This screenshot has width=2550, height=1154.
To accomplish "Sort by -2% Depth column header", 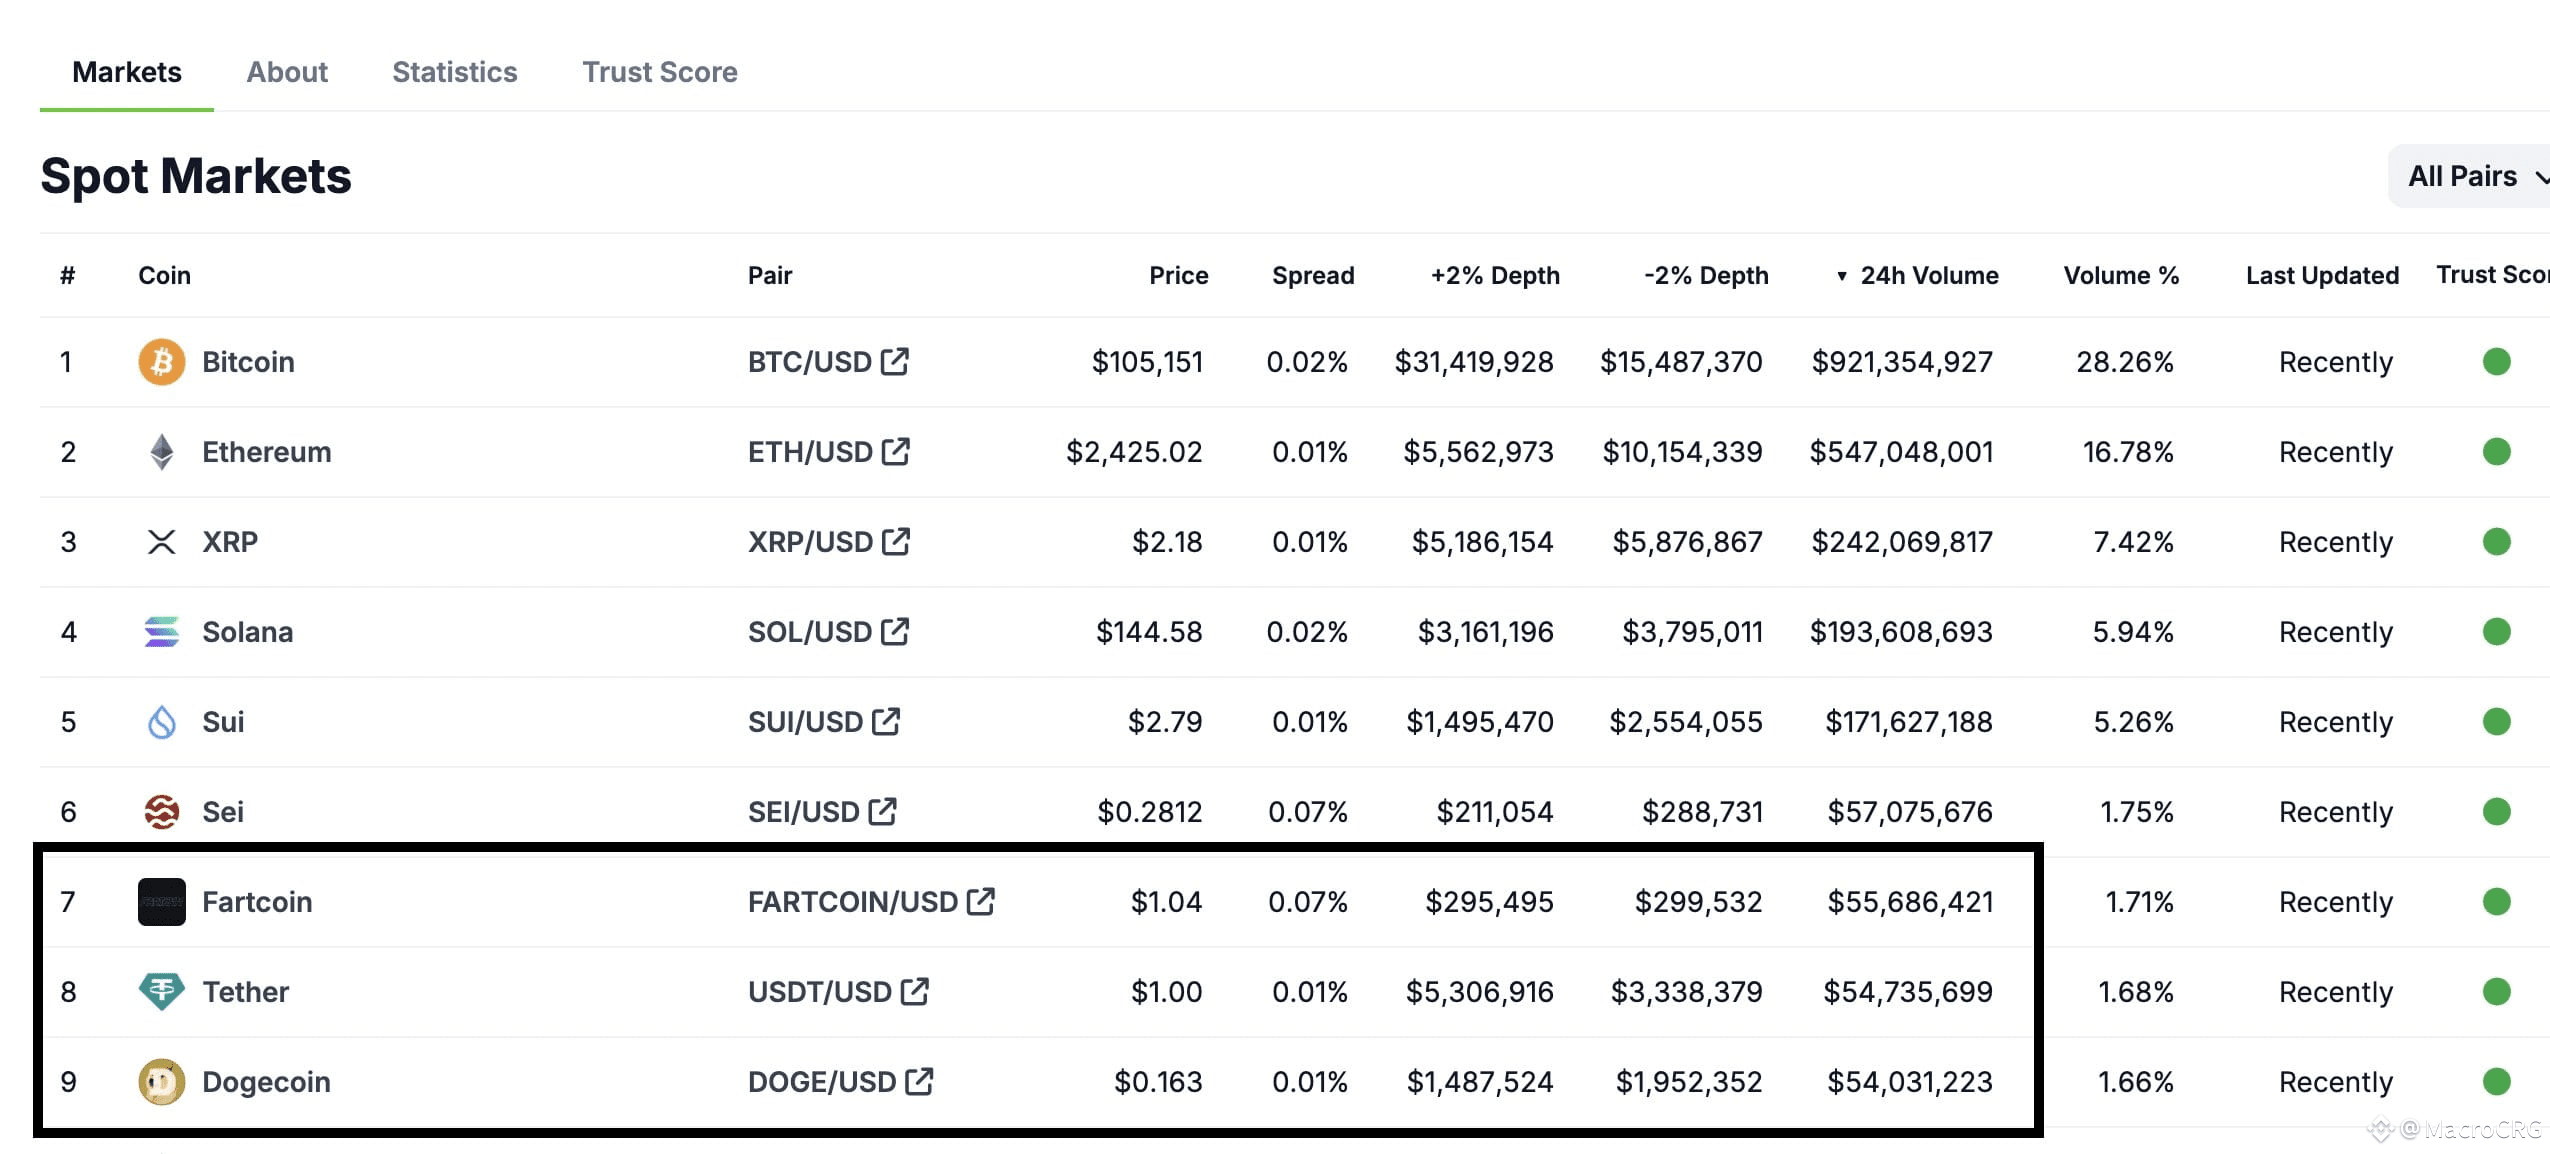I will pos(1706,275).
